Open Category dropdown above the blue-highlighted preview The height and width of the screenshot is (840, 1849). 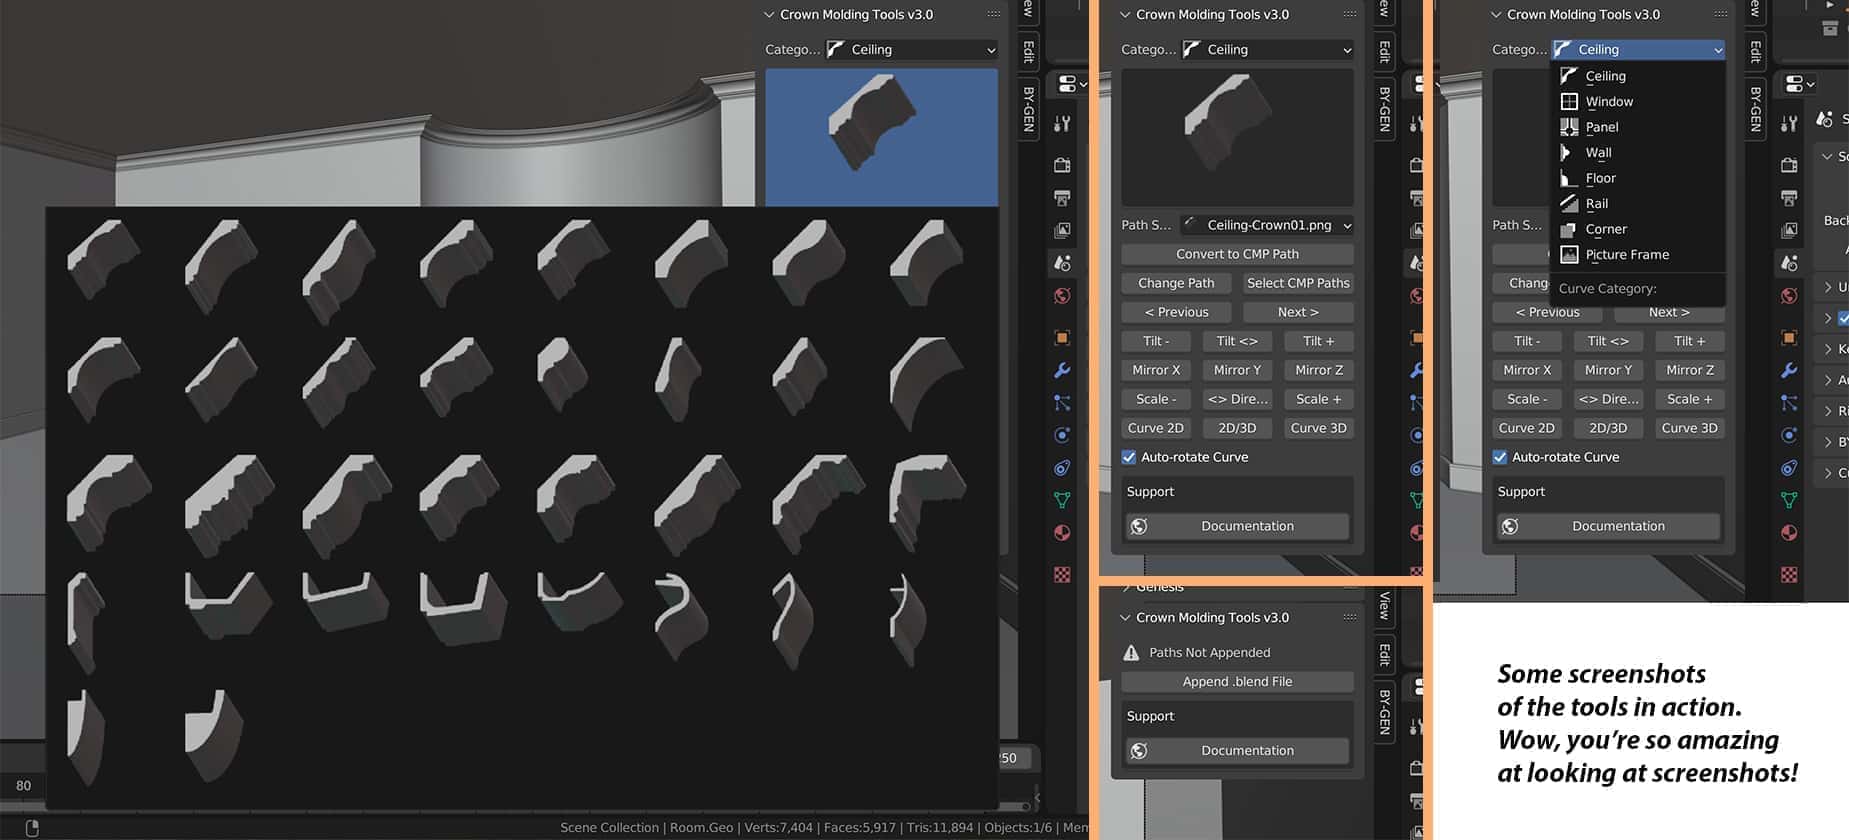911,50
